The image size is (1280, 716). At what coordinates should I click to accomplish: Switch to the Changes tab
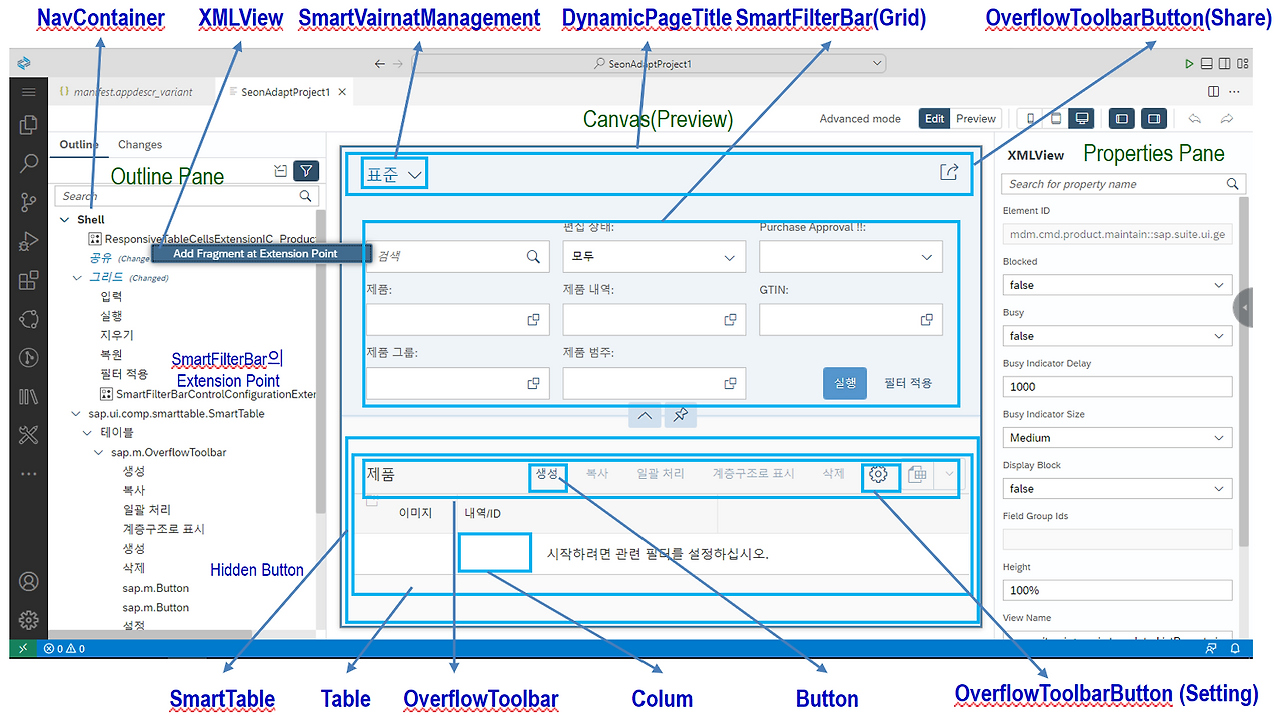click(140, 144)
